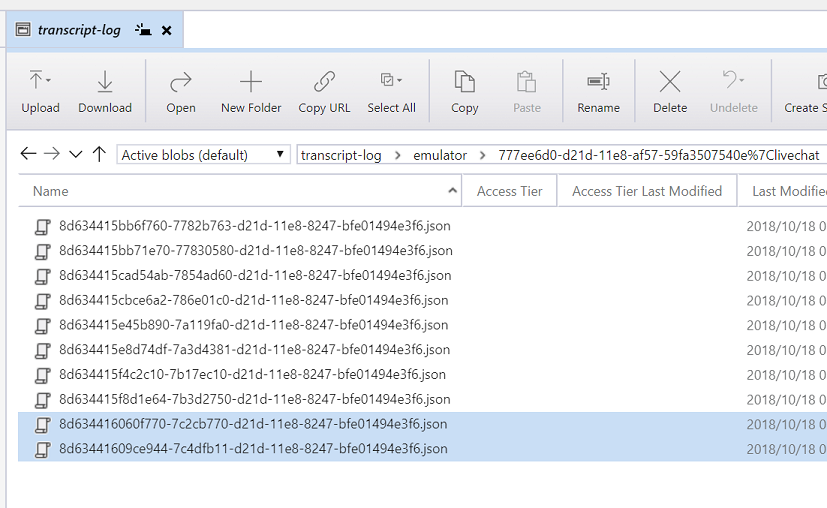Select file 8d634415f8d1e64-7b3d2750 json
Screen dimensions: 827x508
pos(255,399)
